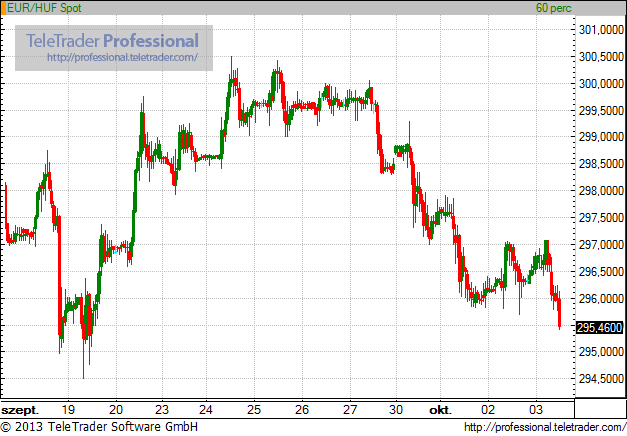Click the szept. month label on time axis

[x=20, y=410]
